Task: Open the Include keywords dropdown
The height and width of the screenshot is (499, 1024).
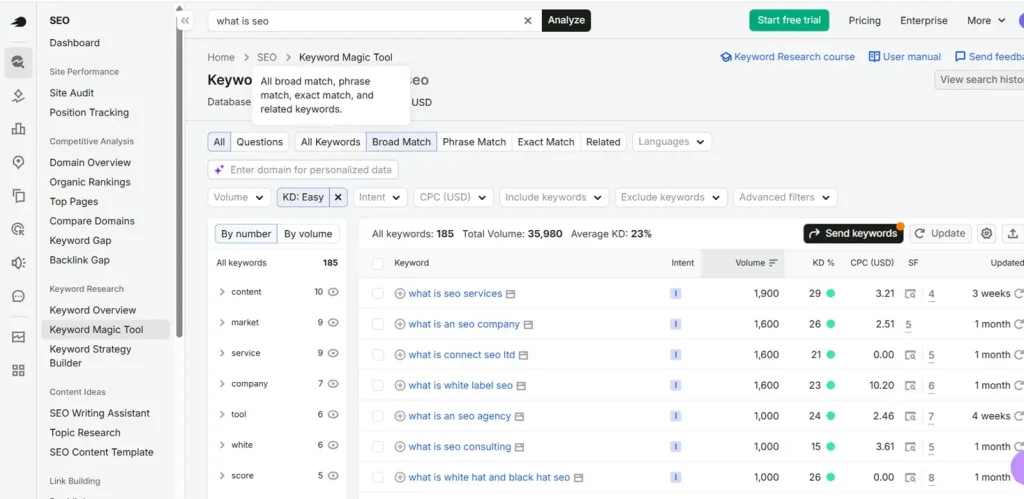Action: pyautogui.click(x=554, y=197)
